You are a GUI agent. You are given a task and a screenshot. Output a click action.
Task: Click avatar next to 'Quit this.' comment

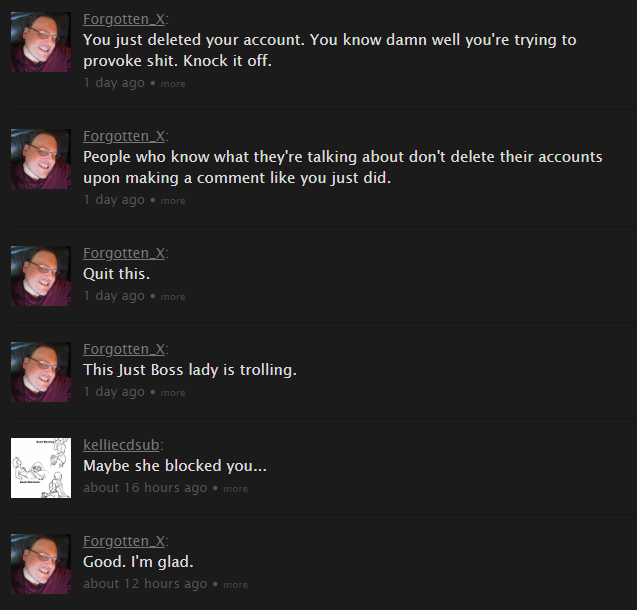coord(41,276)
